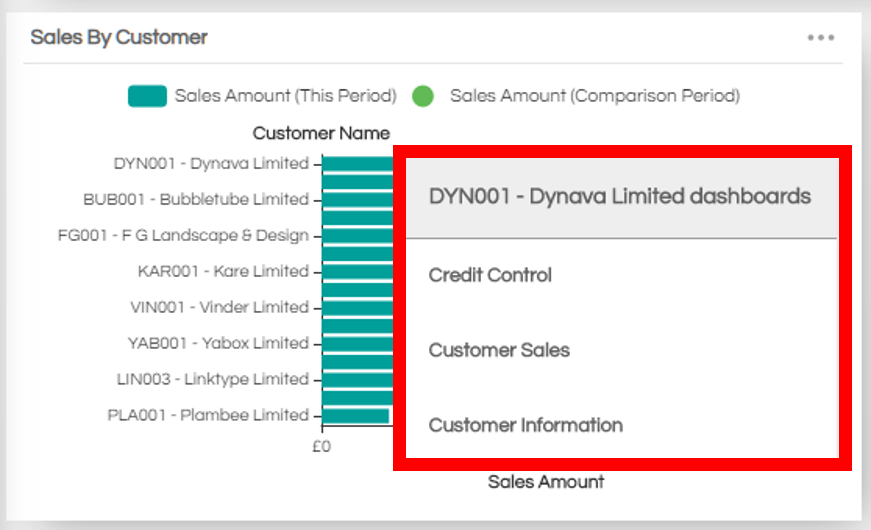The image size is (871, 530).
Task: Click the VIN001 - Vinder Limited label
Action: pos(219,307)
